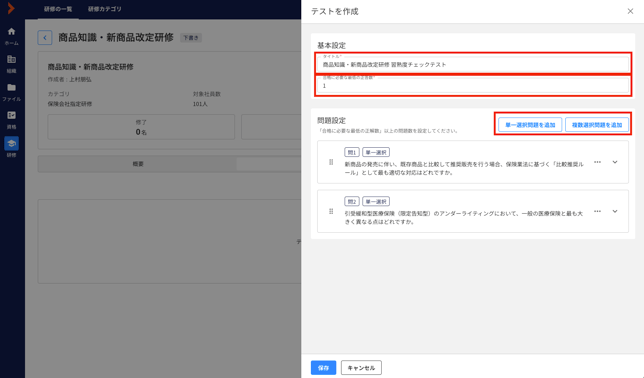Close the テストを作成 panel
Screen dimensions: 644x378
pyautogui.click(x=630, y=11)
